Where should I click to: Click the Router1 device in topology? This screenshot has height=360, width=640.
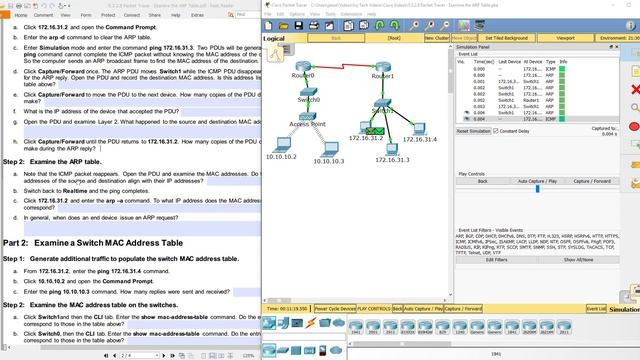383,67
